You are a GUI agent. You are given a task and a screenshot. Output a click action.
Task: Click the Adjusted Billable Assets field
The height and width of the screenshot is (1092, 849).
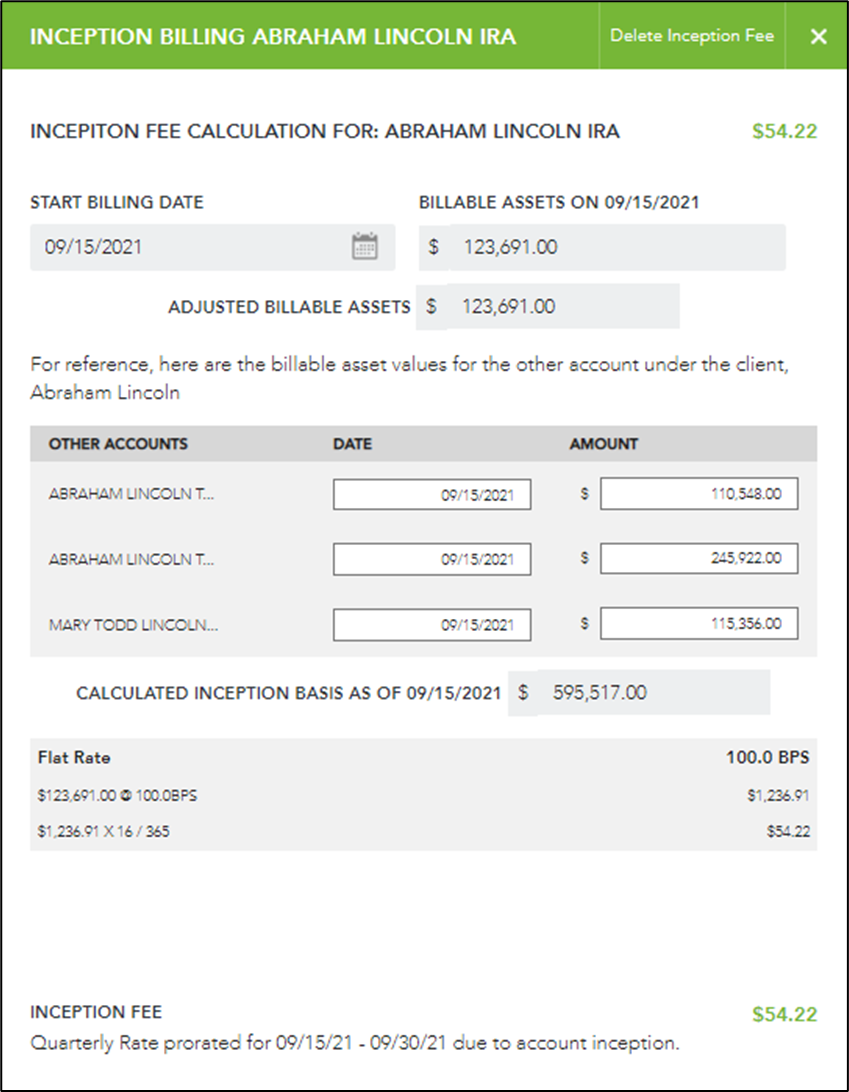[560, 306]
